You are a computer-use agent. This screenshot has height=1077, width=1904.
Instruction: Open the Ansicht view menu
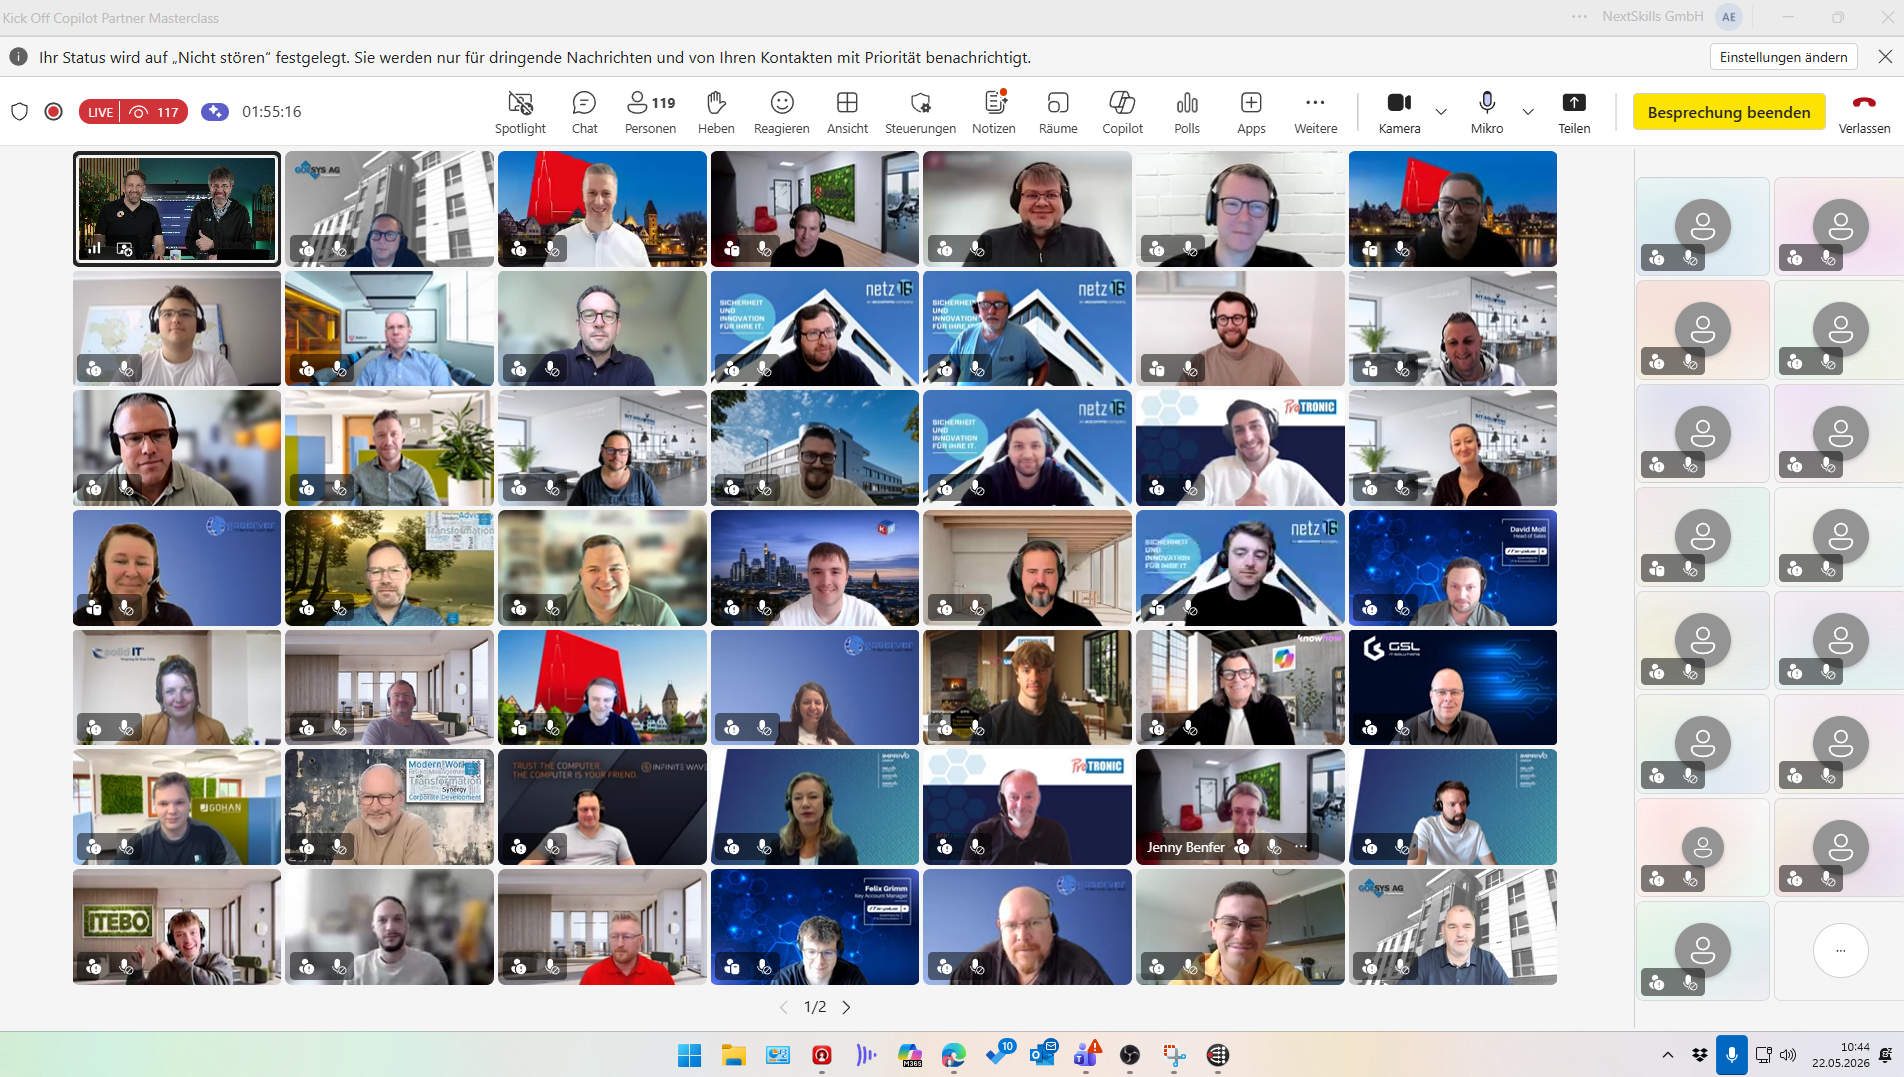847,112
